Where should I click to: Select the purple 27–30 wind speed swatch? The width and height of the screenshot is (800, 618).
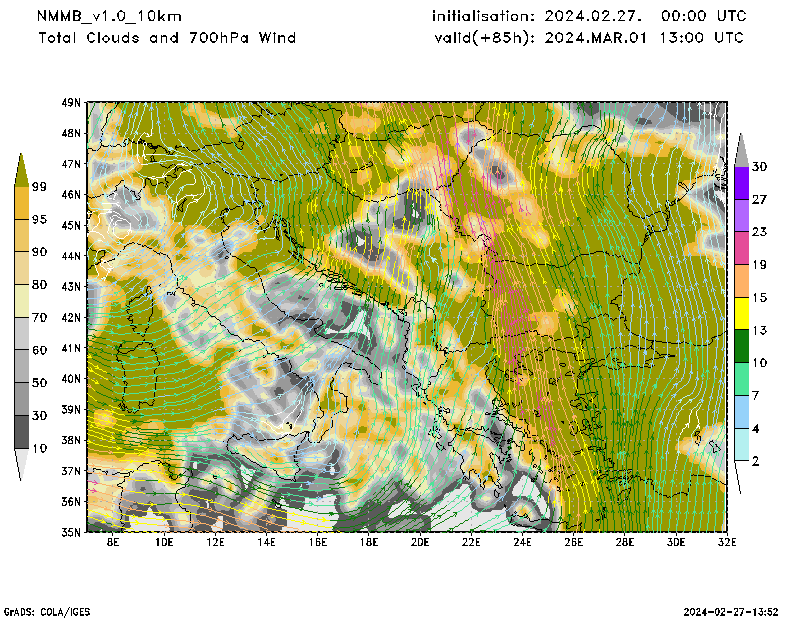741,182
